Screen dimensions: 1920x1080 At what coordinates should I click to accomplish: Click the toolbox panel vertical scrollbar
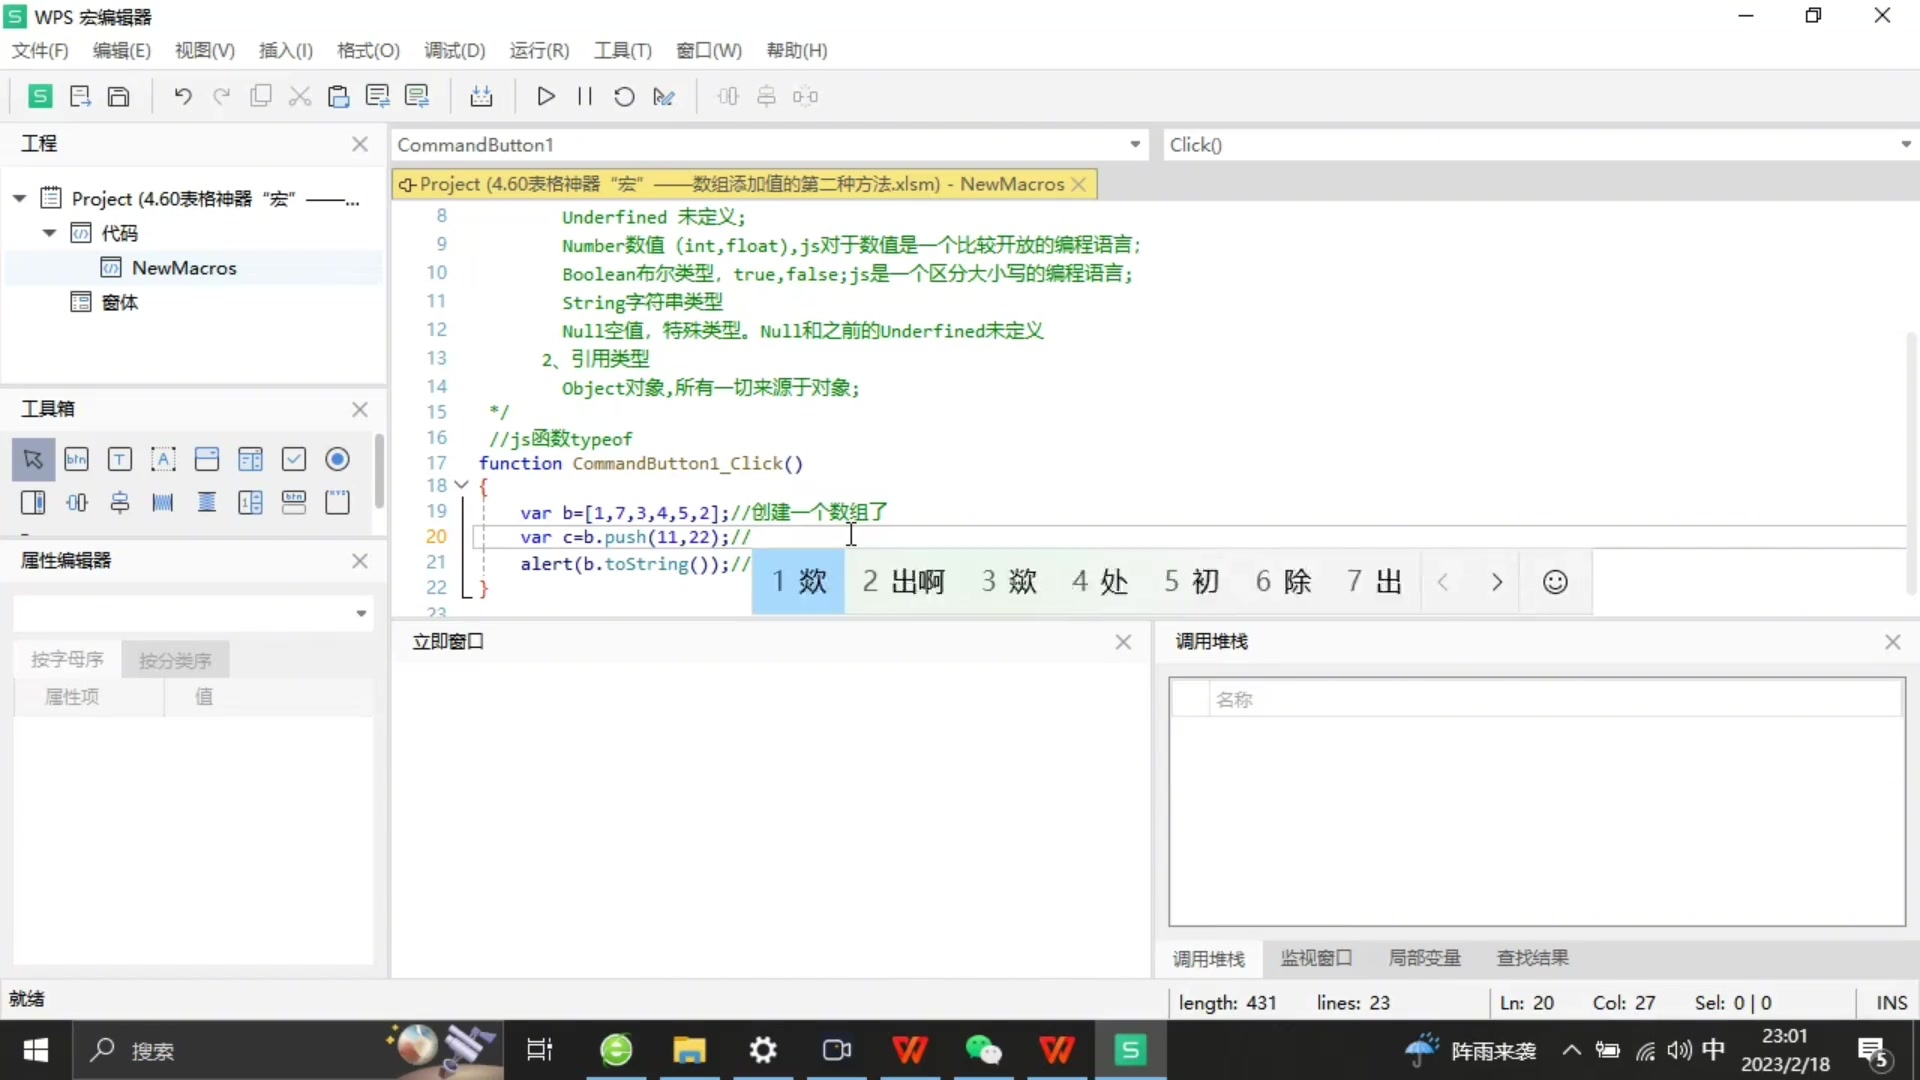tap(379, 470)
